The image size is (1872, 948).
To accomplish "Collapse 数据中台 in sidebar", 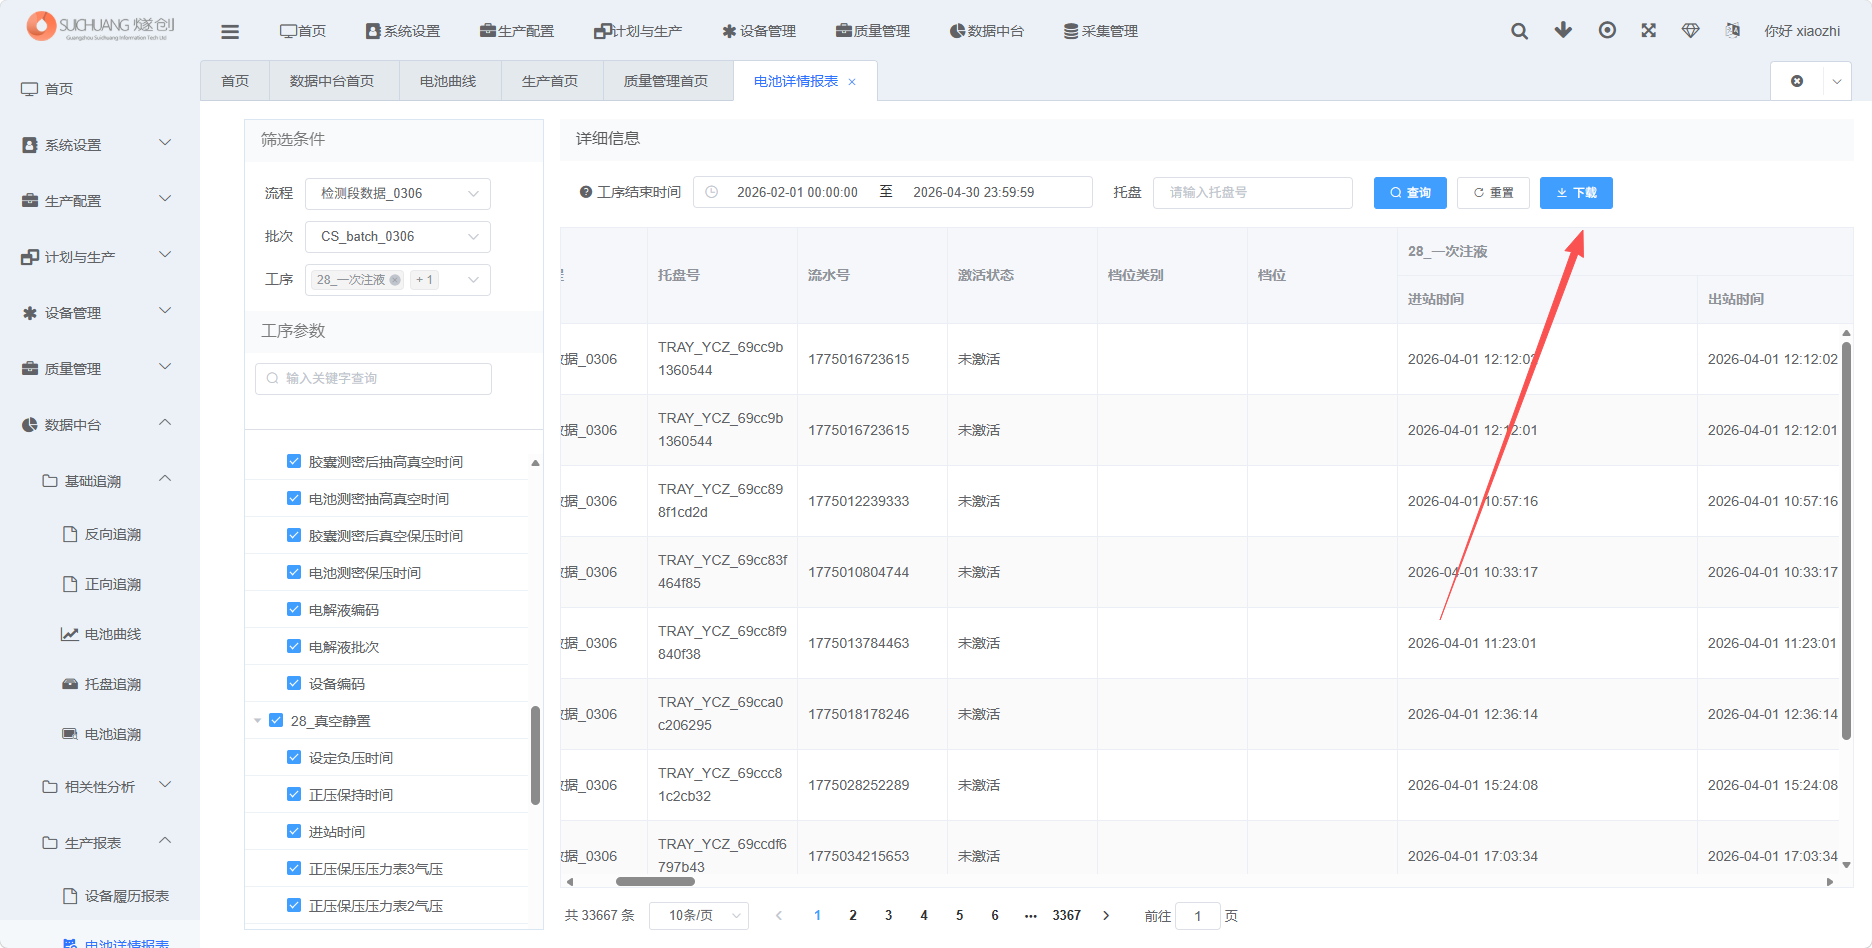I will (100, 425).
